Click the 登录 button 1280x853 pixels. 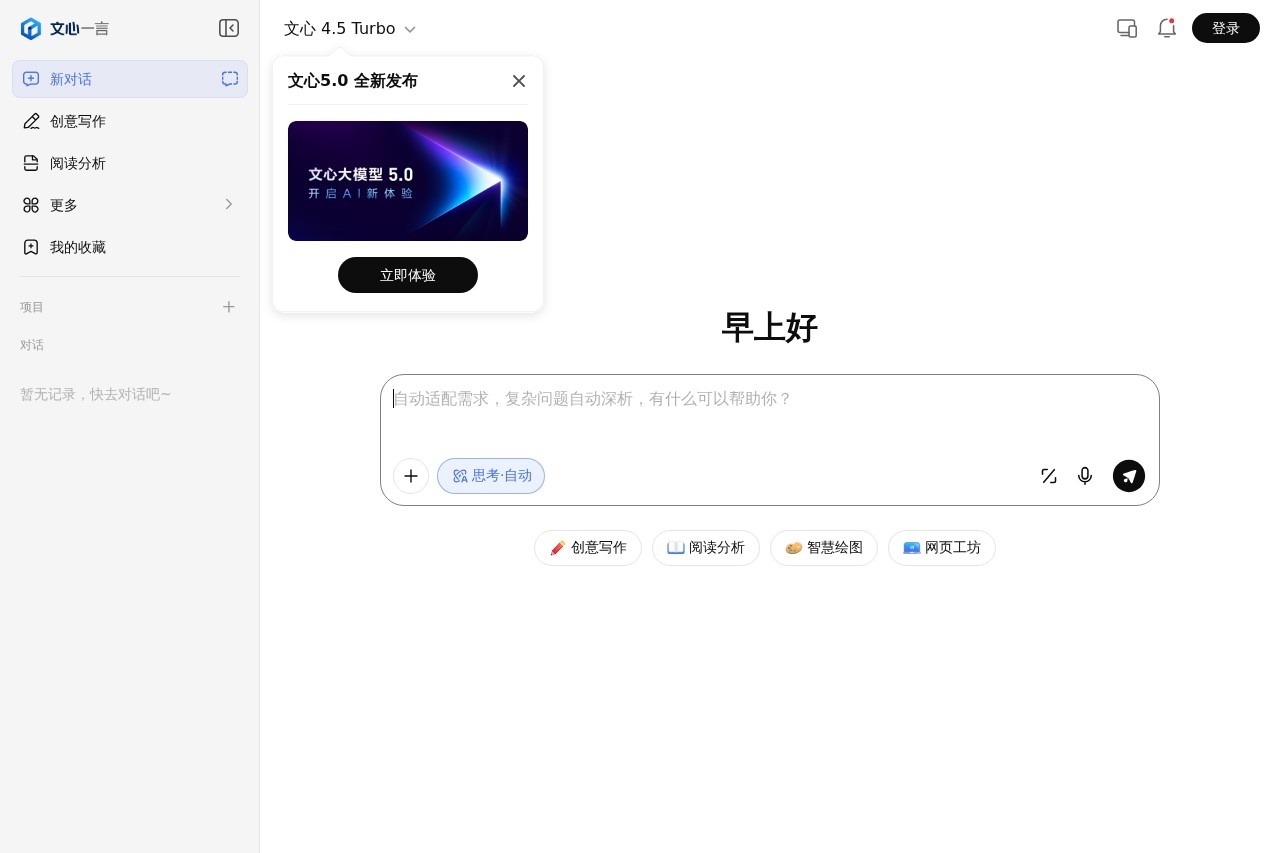(1225, 28)
